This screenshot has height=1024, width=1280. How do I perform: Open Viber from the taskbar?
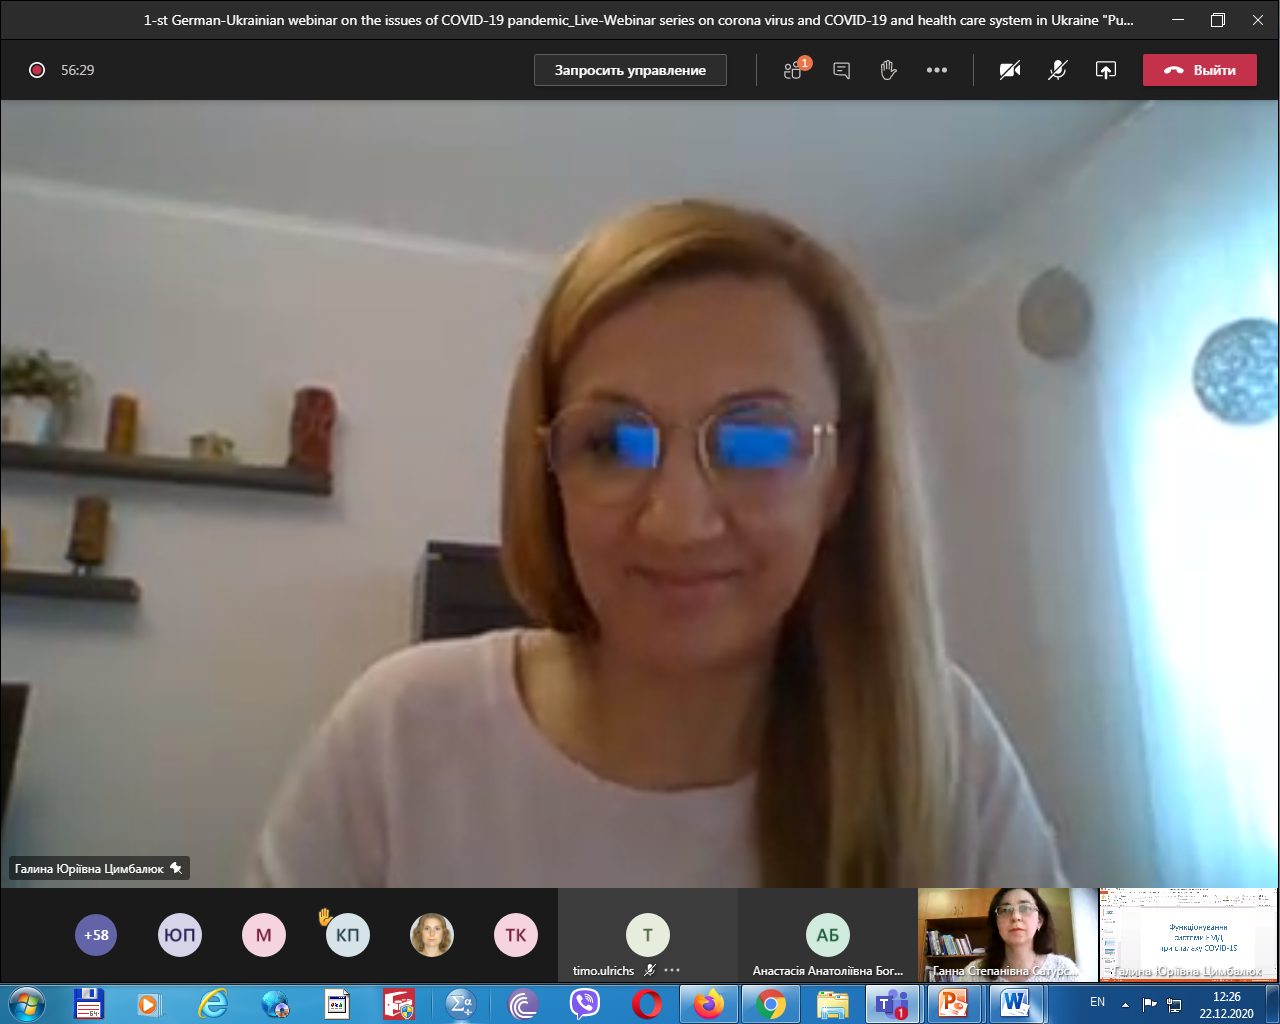click(x=584, y=1003)
